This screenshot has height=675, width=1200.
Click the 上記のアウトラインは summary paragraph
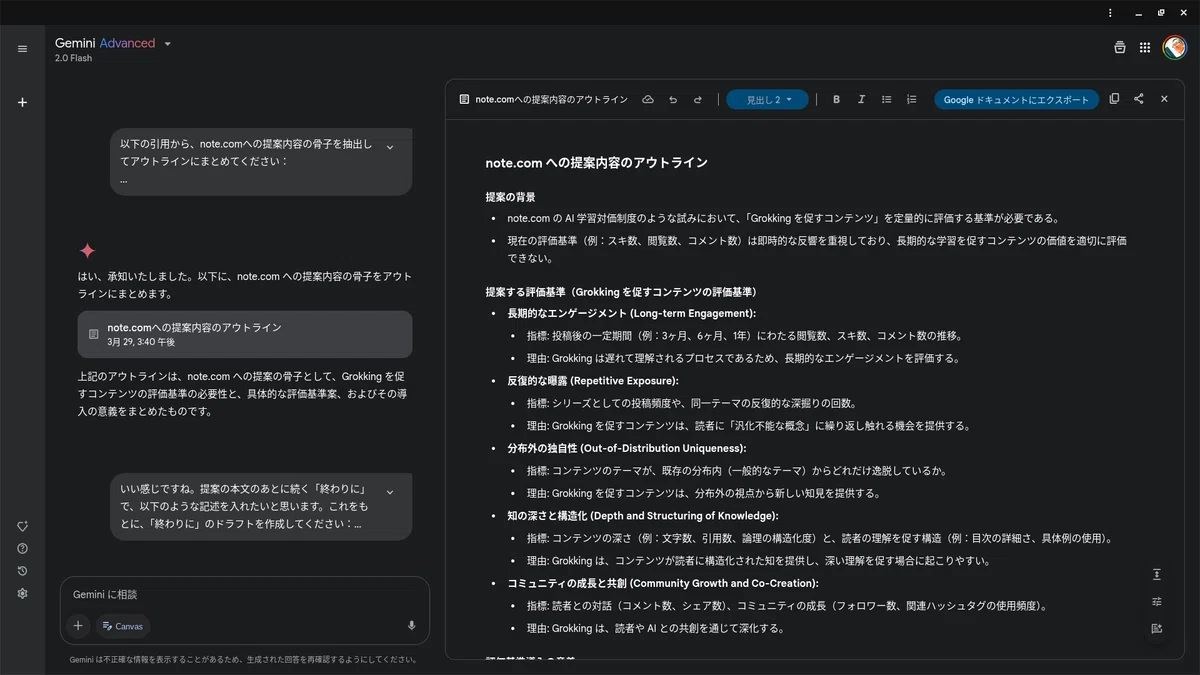point(242,394)
